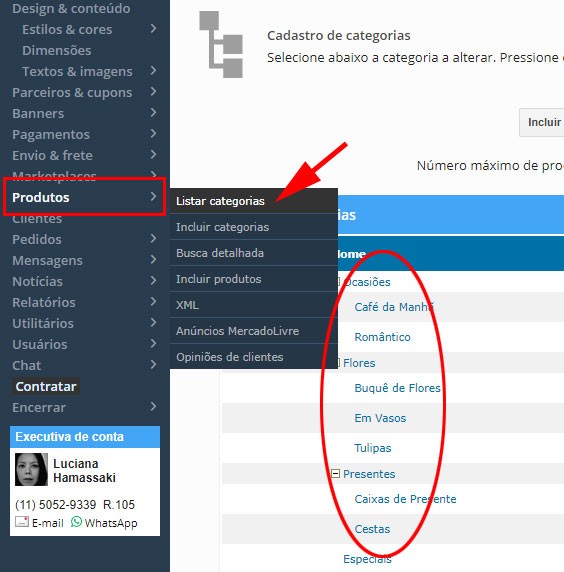
Task: Open the Cestas category link
Action: [x=372, y=529]
